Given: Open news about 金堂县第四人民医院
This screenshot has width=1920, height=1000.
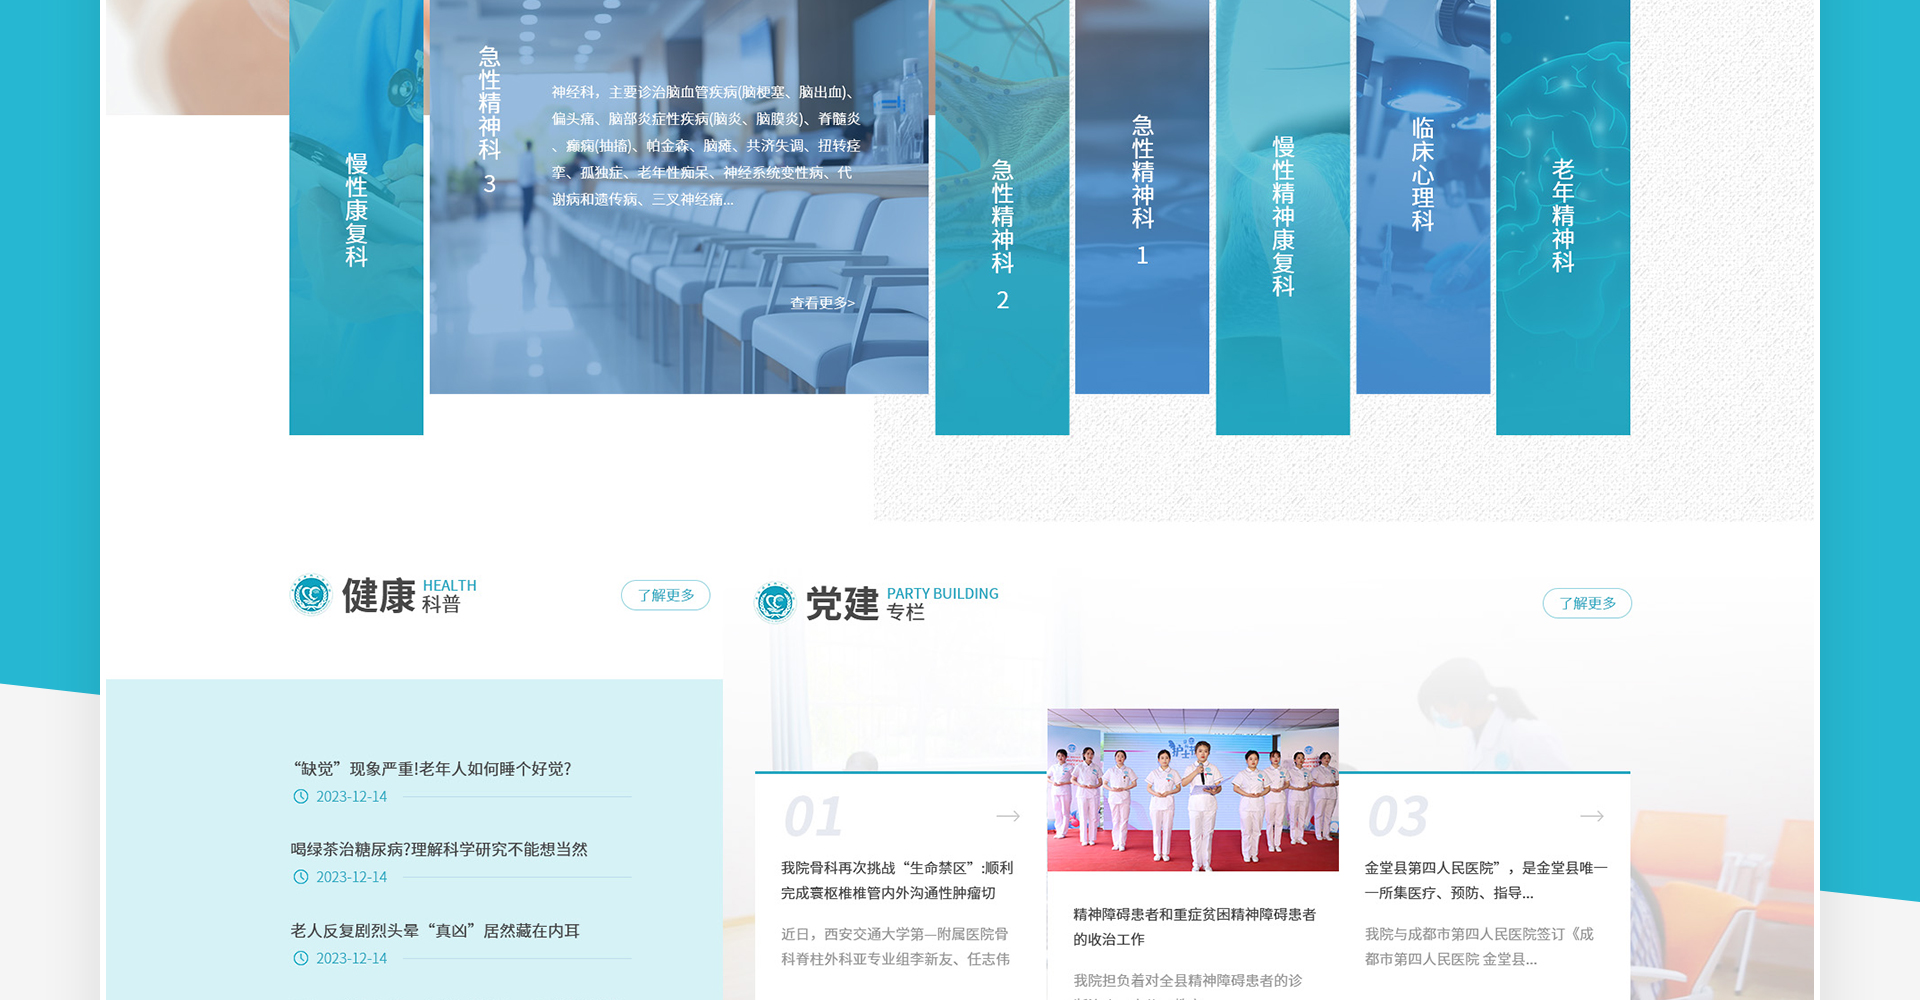Looking at the screenshot, I should [x=1485, y=880].
